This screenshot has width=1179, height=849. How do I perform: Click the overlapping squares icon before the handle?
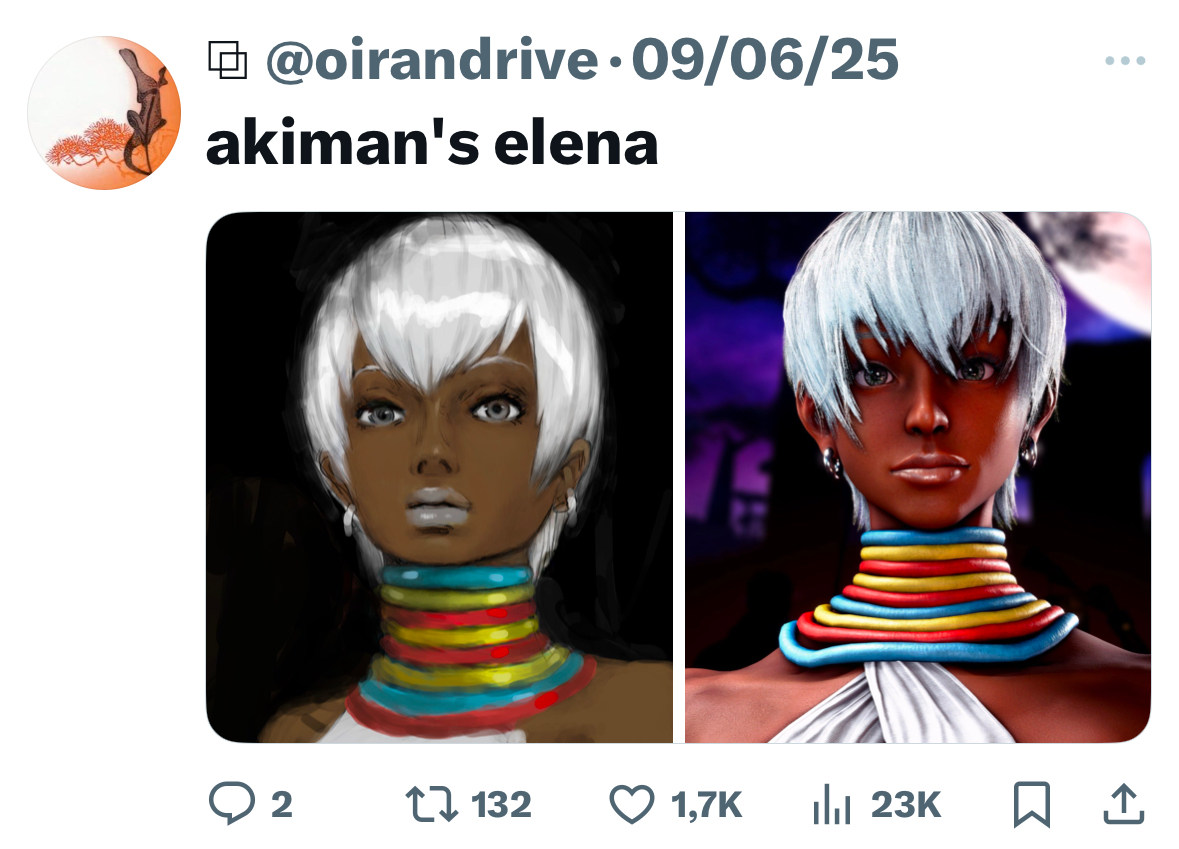coord(227,60)
